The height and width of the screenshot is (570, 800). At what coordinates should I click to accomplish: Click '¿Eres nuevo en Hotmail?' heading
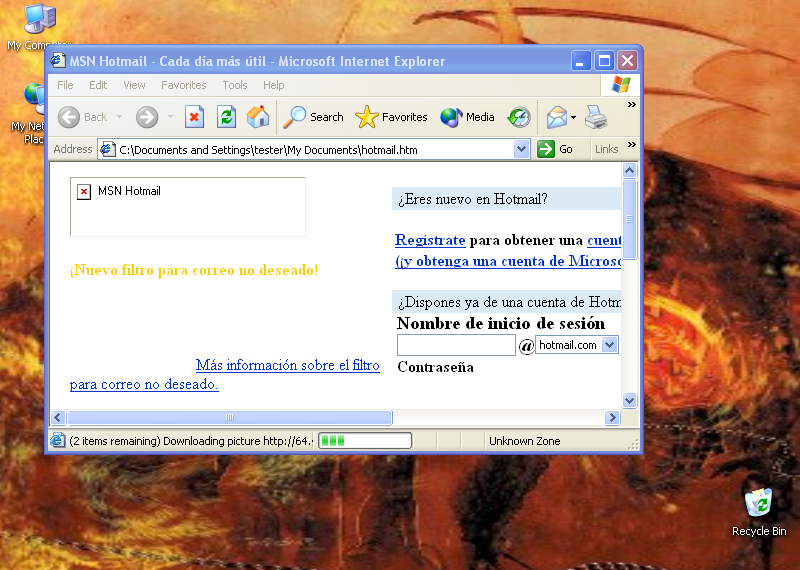472,199
